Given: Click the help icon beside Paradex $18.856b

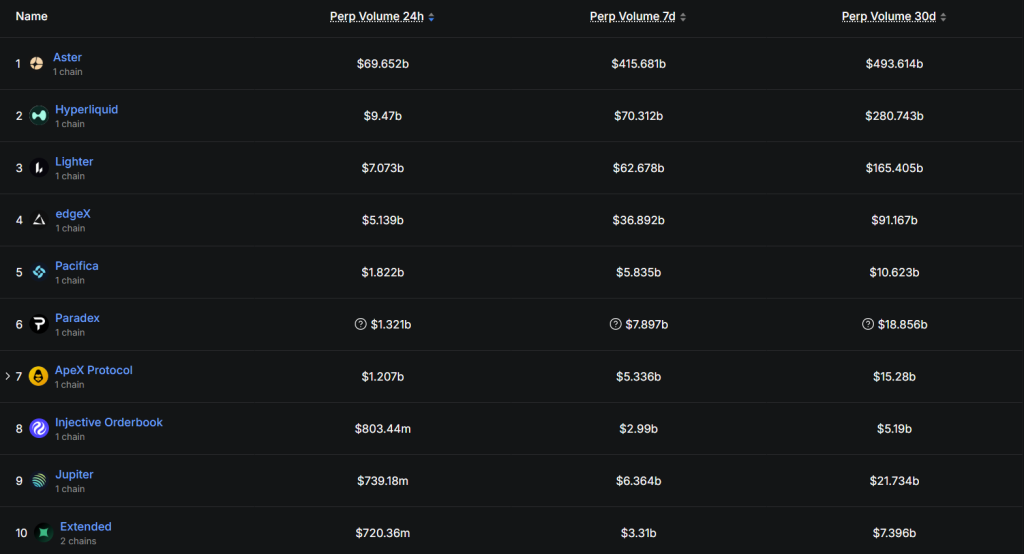Looking at the screenshot, I should tap(868, 324).
